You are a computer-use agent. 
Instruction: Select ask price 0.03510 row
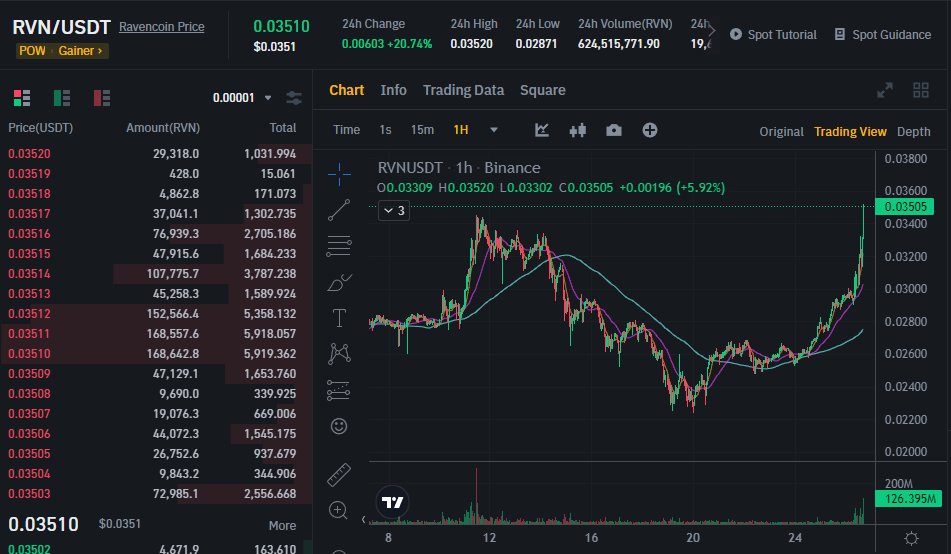156,354
